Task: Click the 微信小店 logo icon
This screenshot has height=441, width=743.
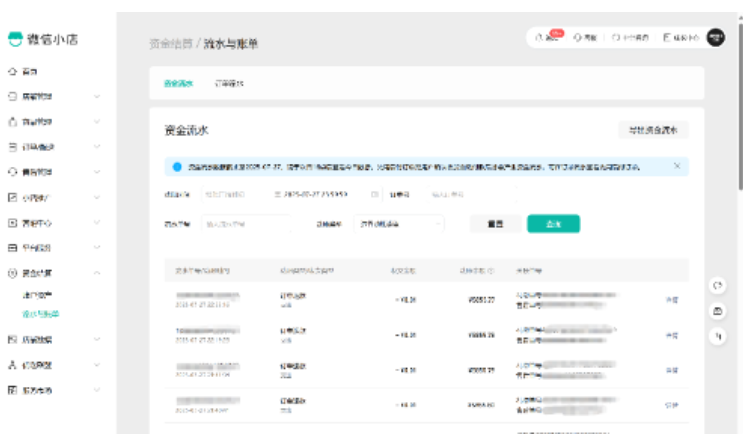Action: coord(14,39)
